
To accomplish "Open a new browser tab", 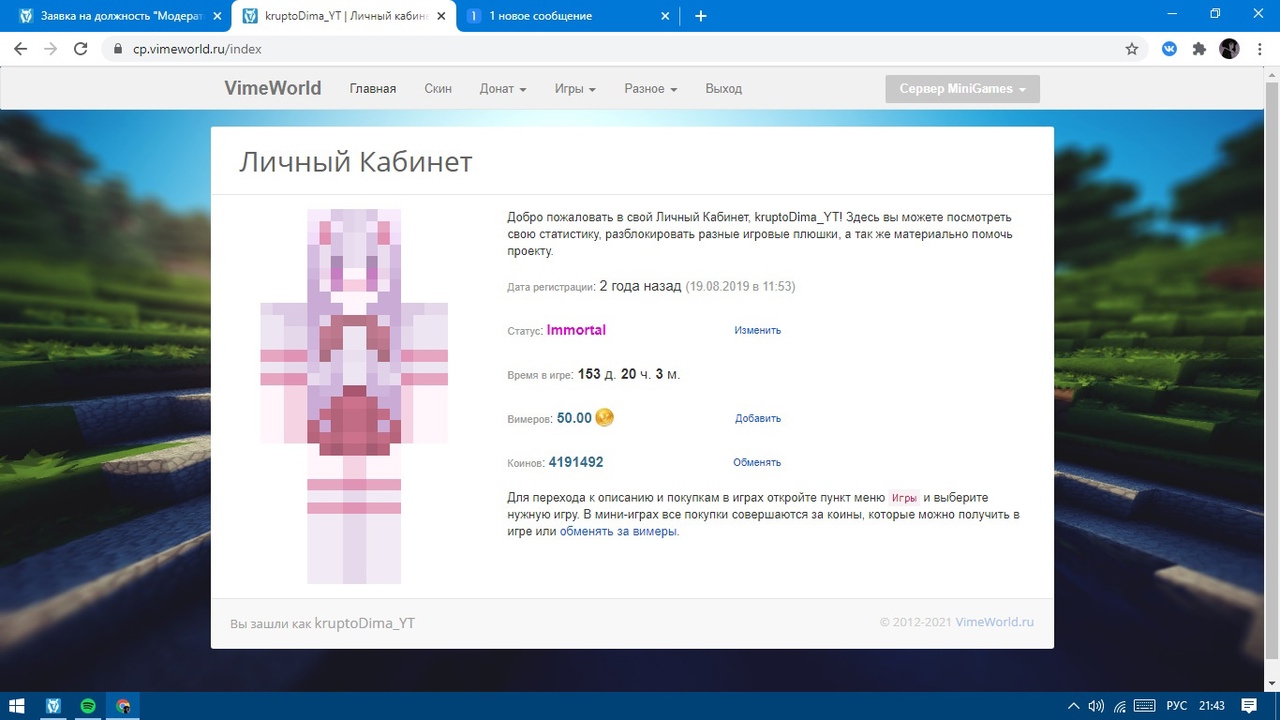I will tap(701, 16).
